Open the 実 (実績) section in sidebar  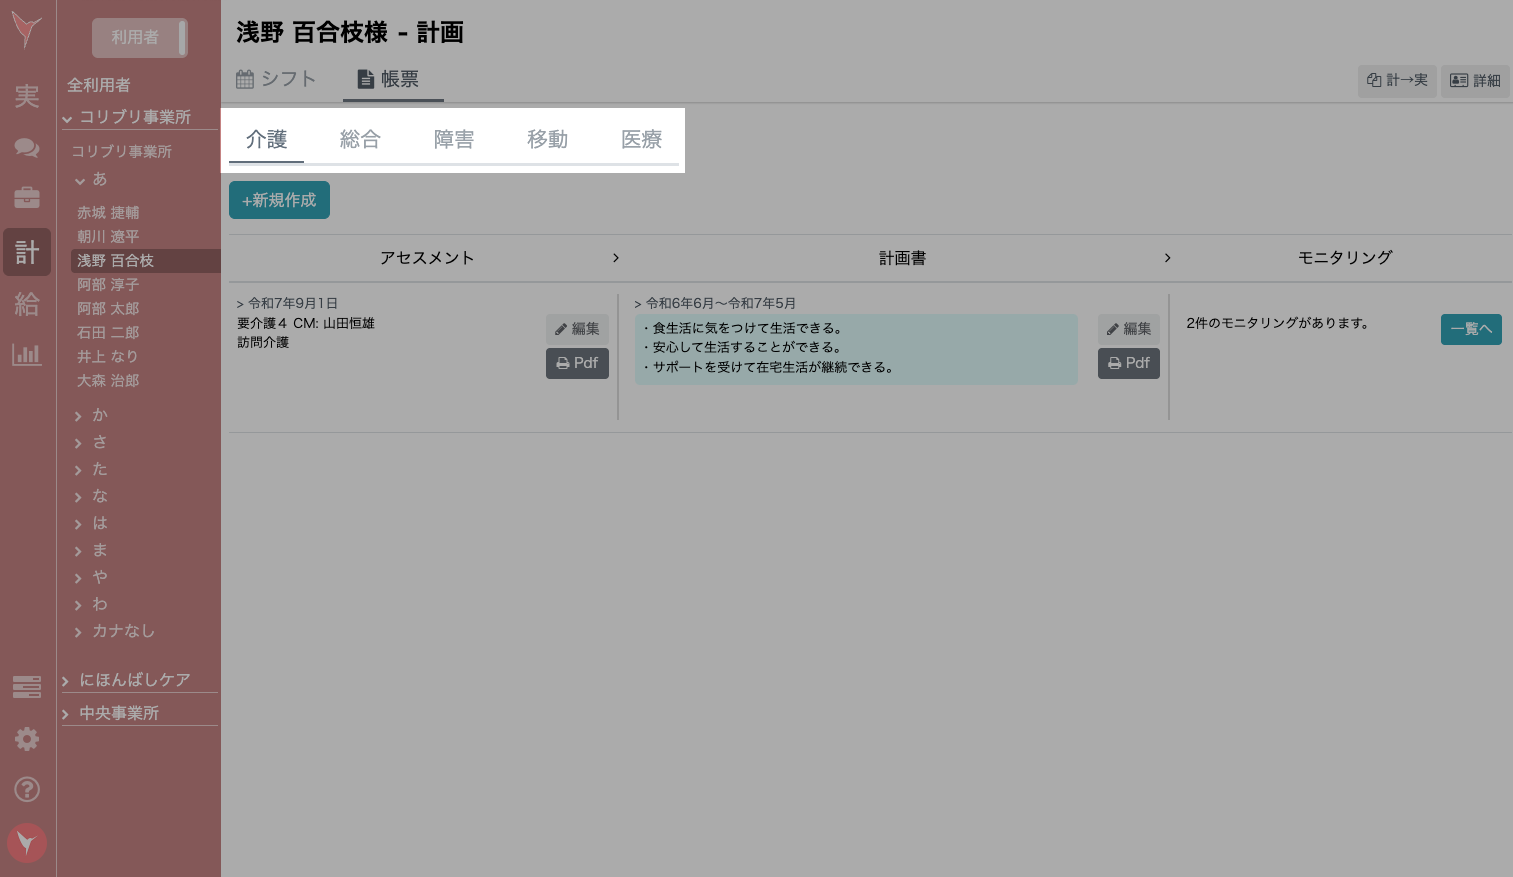click(x=26, y=96)
